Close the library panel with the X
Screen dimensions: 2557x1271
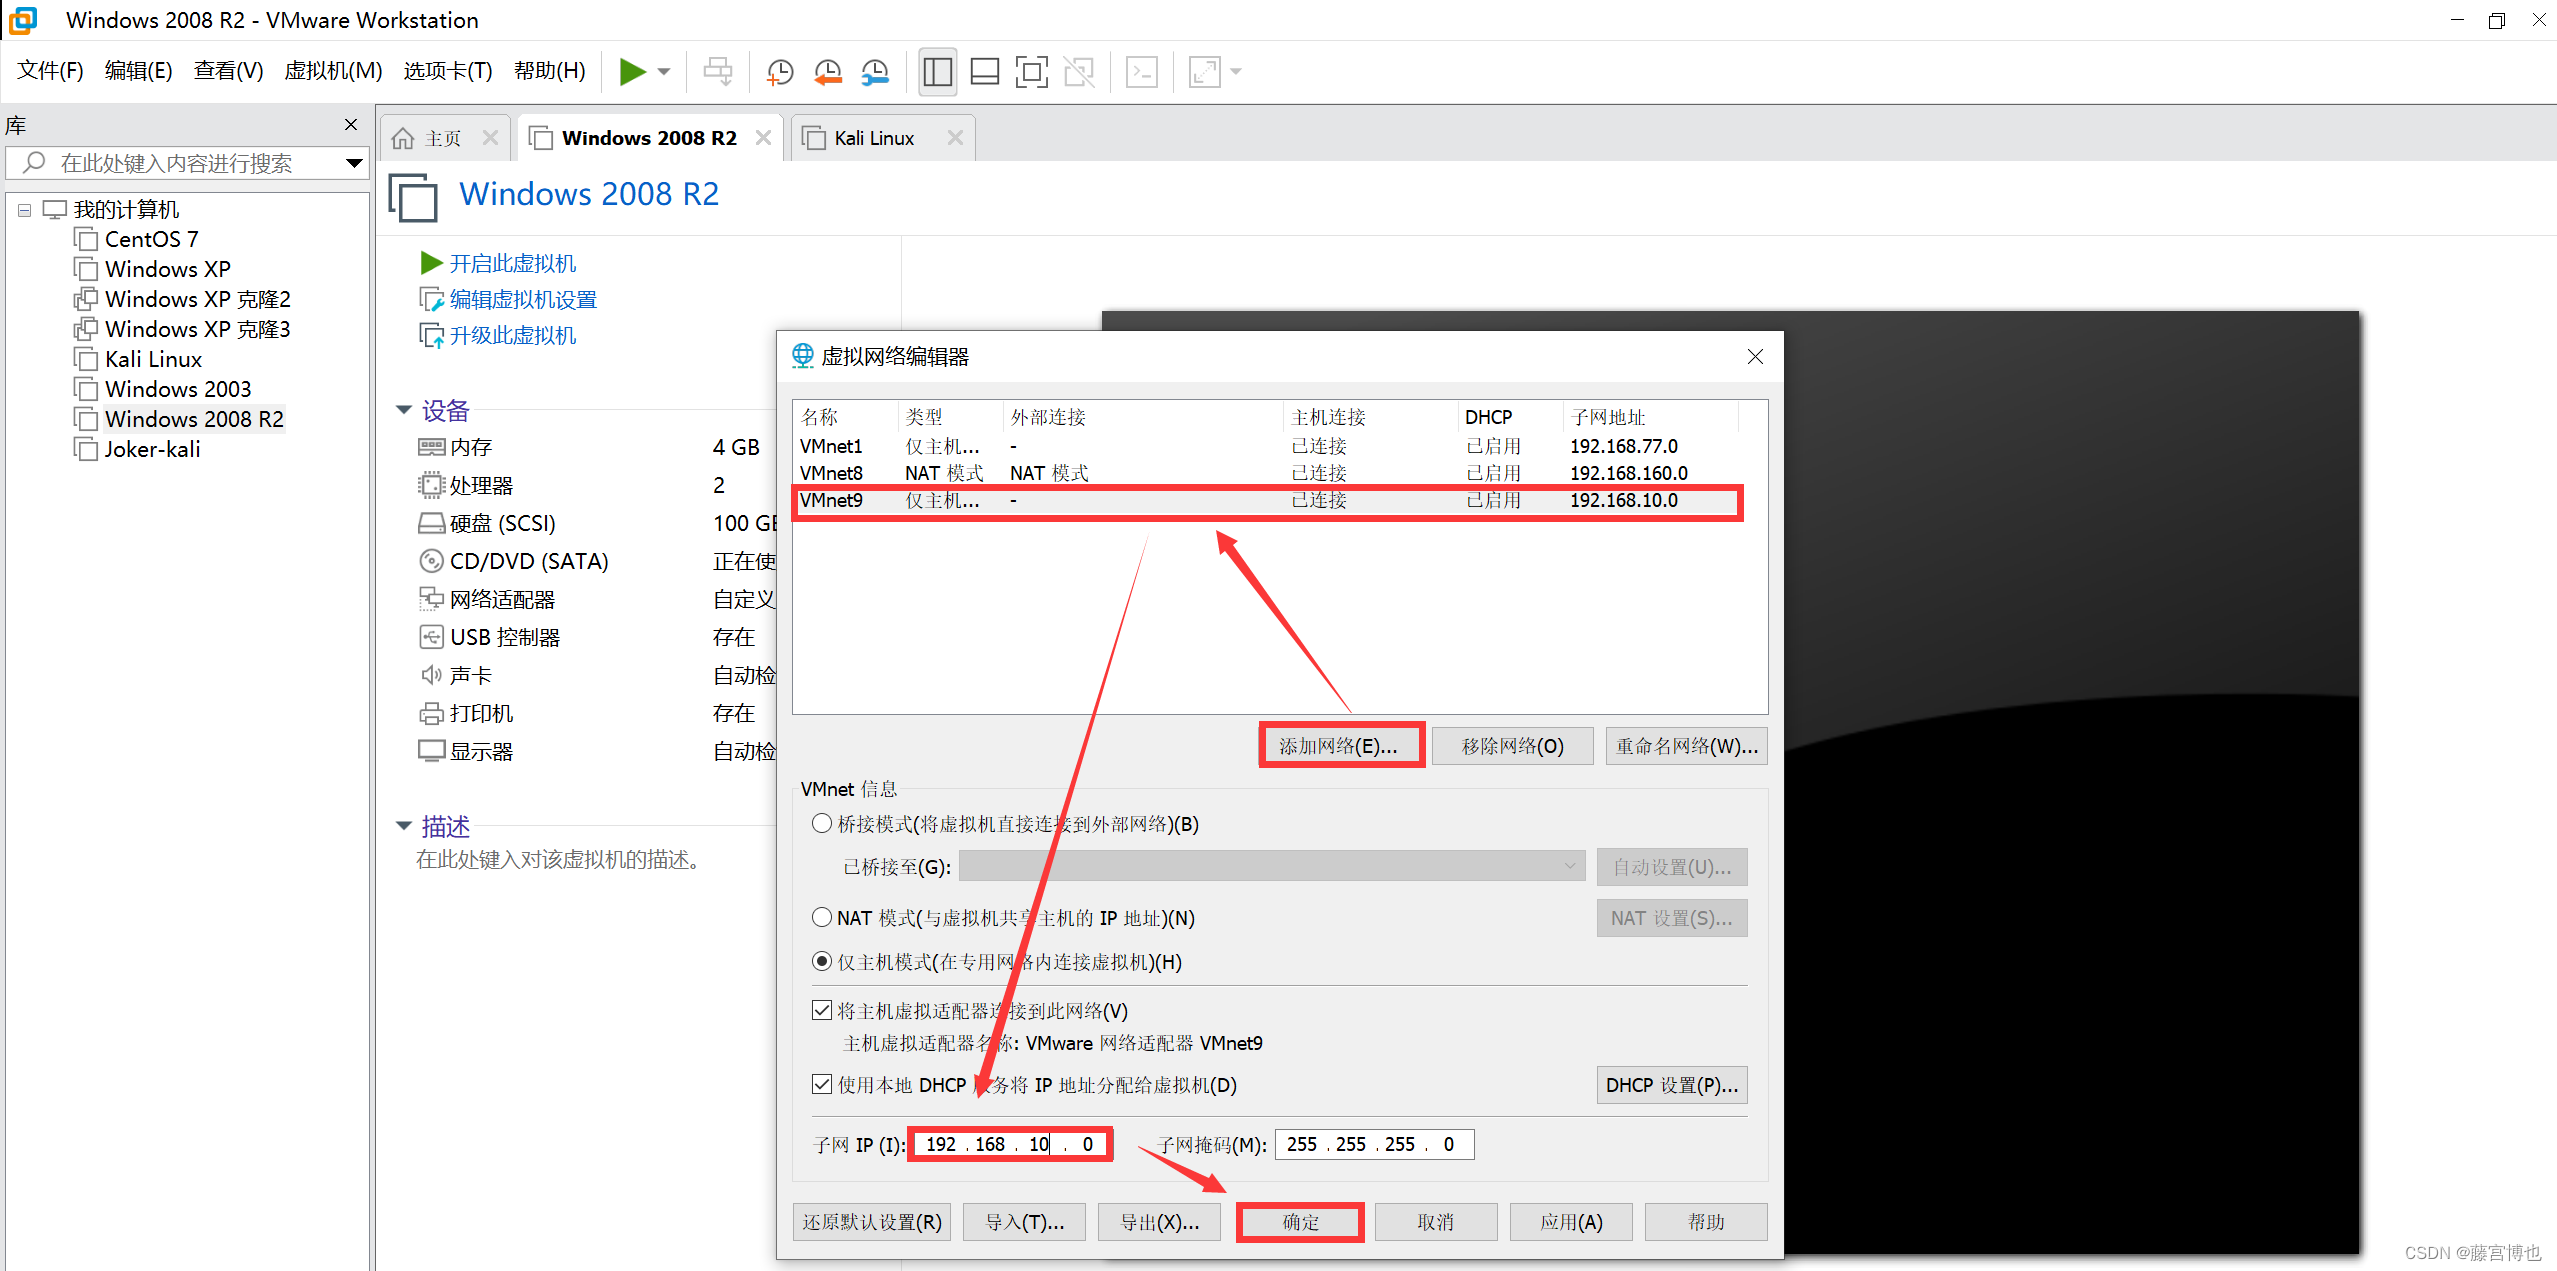click(351, 125)
